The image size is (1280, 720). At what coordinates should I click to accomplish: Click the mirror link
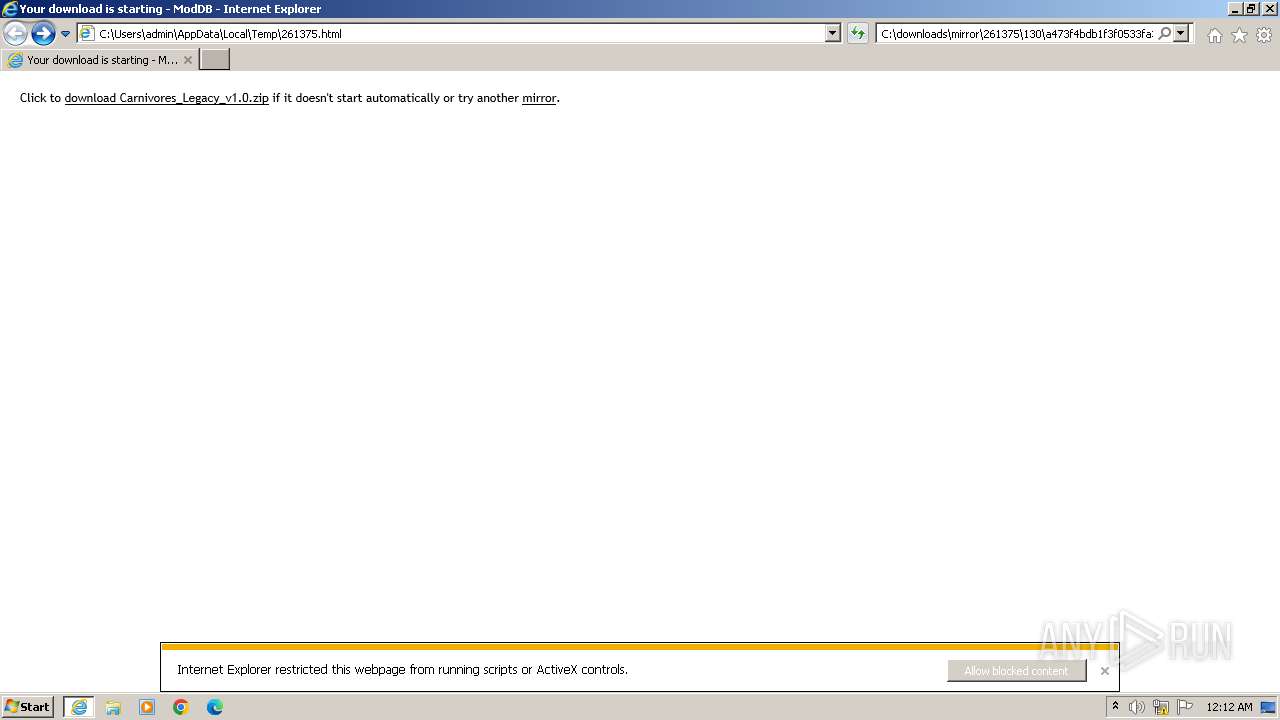[x=539, y=98]
